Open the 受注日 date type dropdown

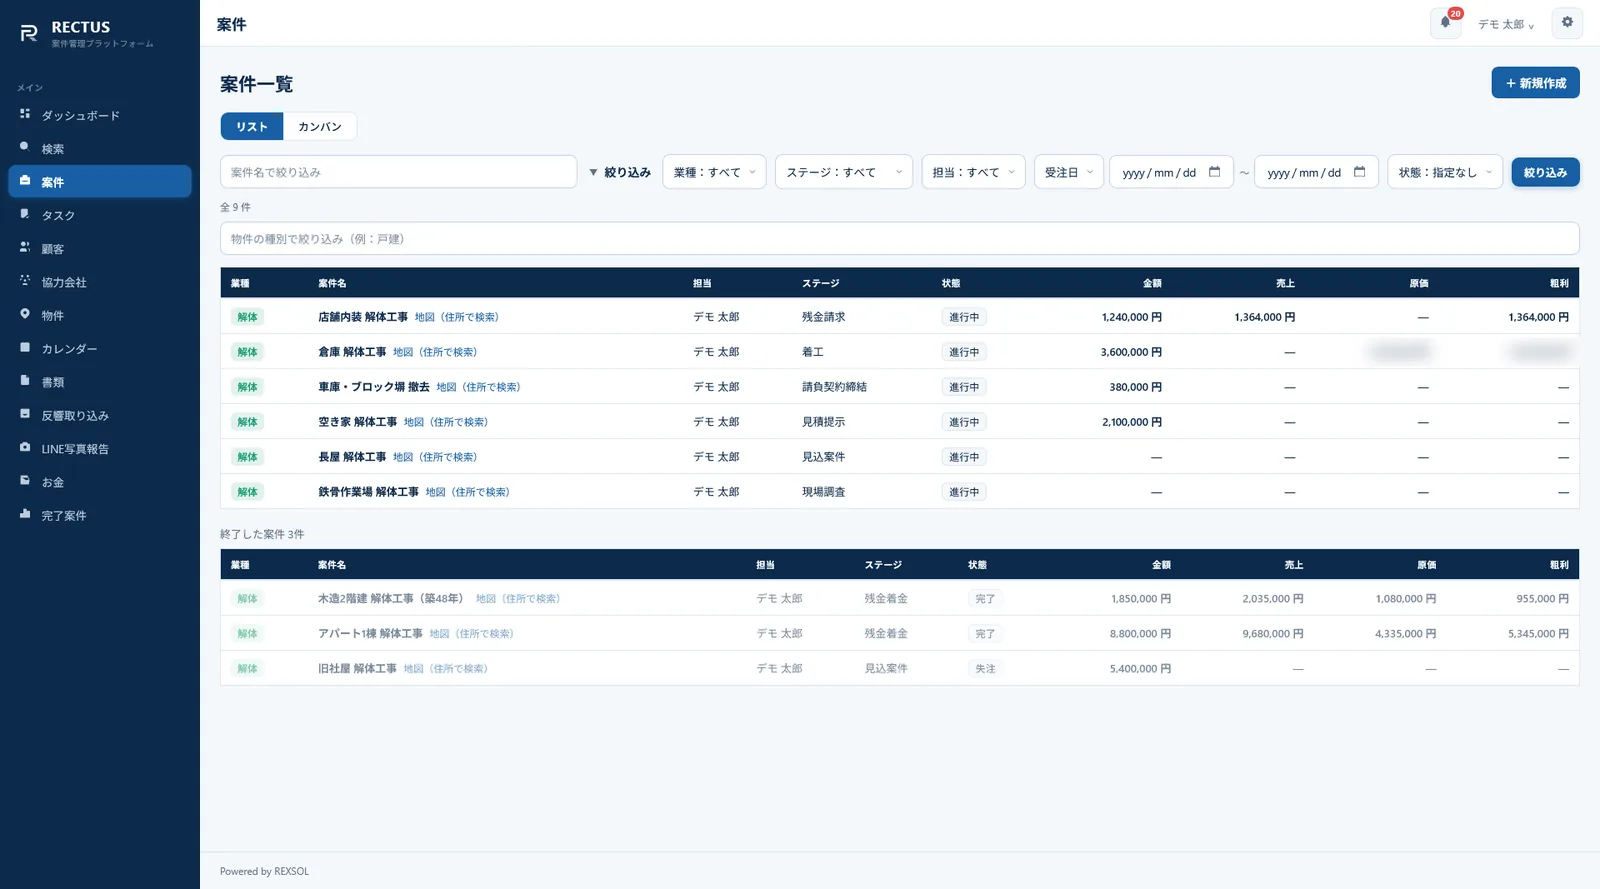(x=1069, y=172)
